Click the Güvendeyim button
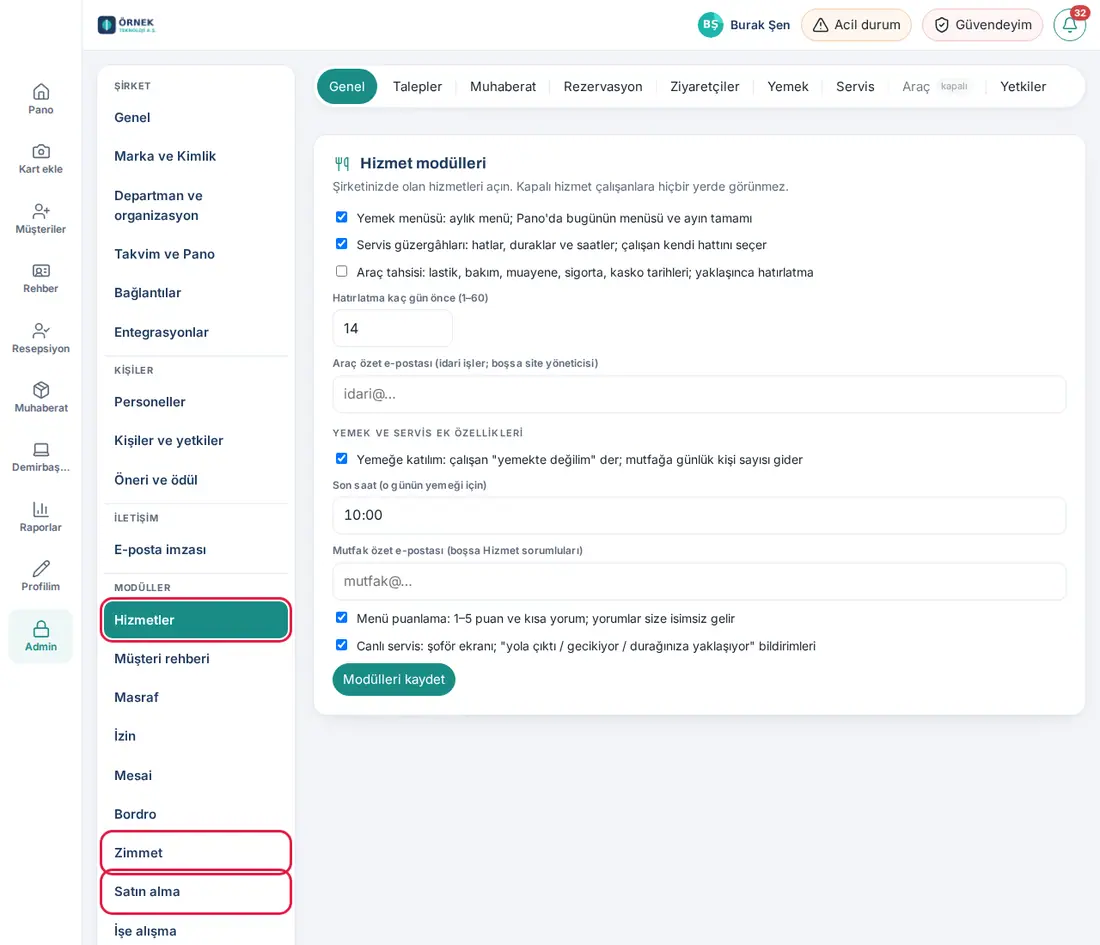 (982, 25)
